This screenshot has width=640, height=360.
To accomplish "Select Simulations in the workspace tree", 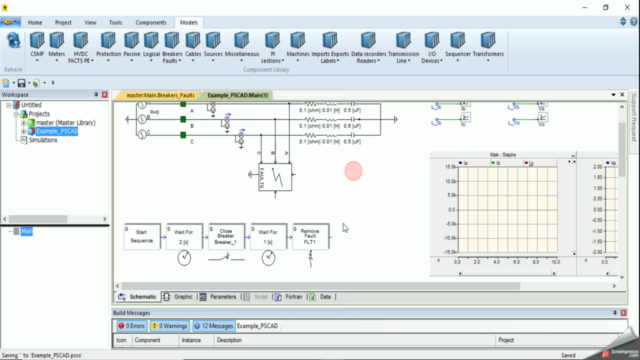I will point(43,140).
